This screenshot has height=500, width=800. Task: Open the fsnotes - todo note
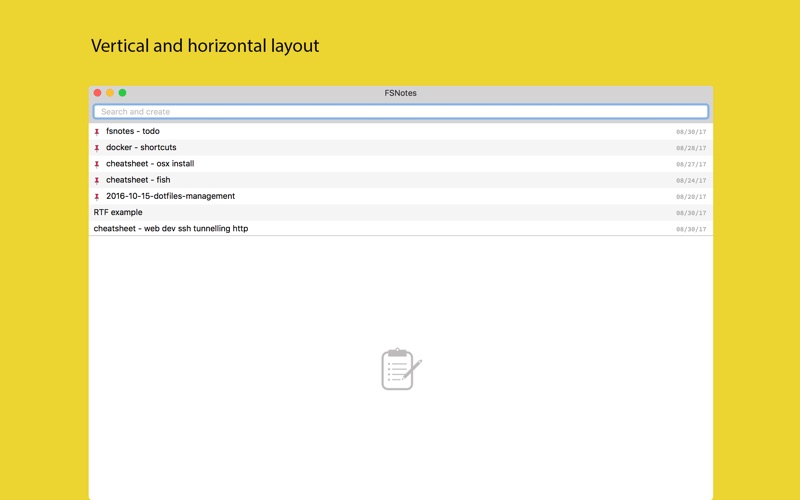pos(401,131)
